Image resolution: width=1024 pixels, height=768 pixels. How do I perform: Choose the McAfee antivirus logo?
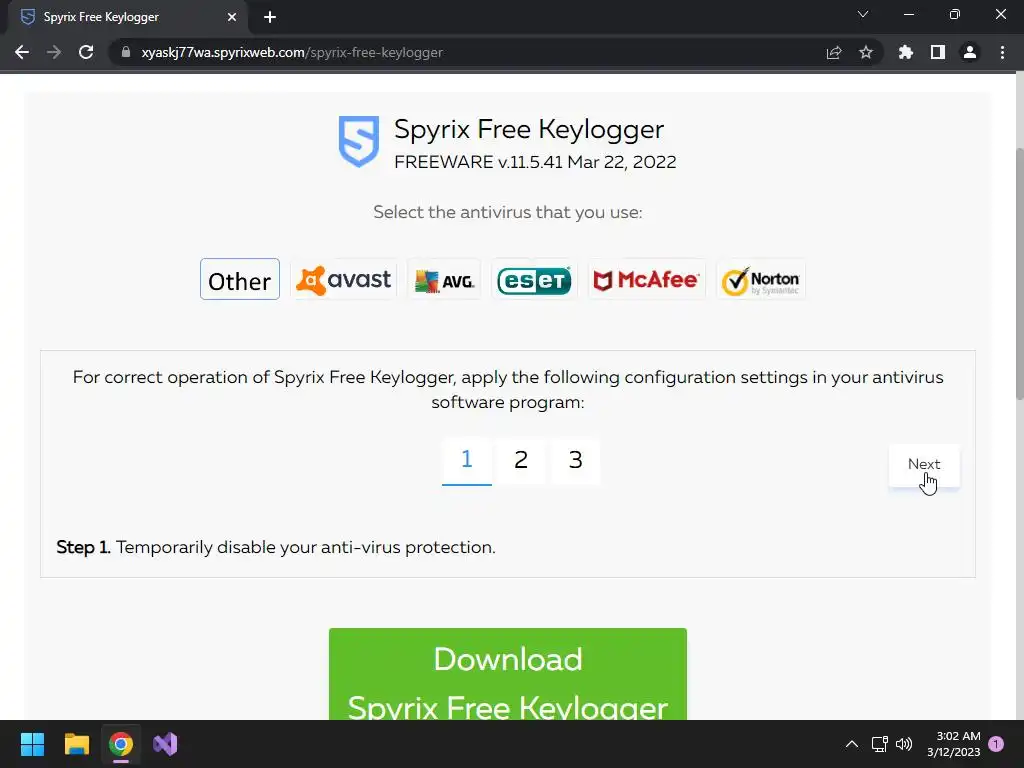[x=647, y=280]
